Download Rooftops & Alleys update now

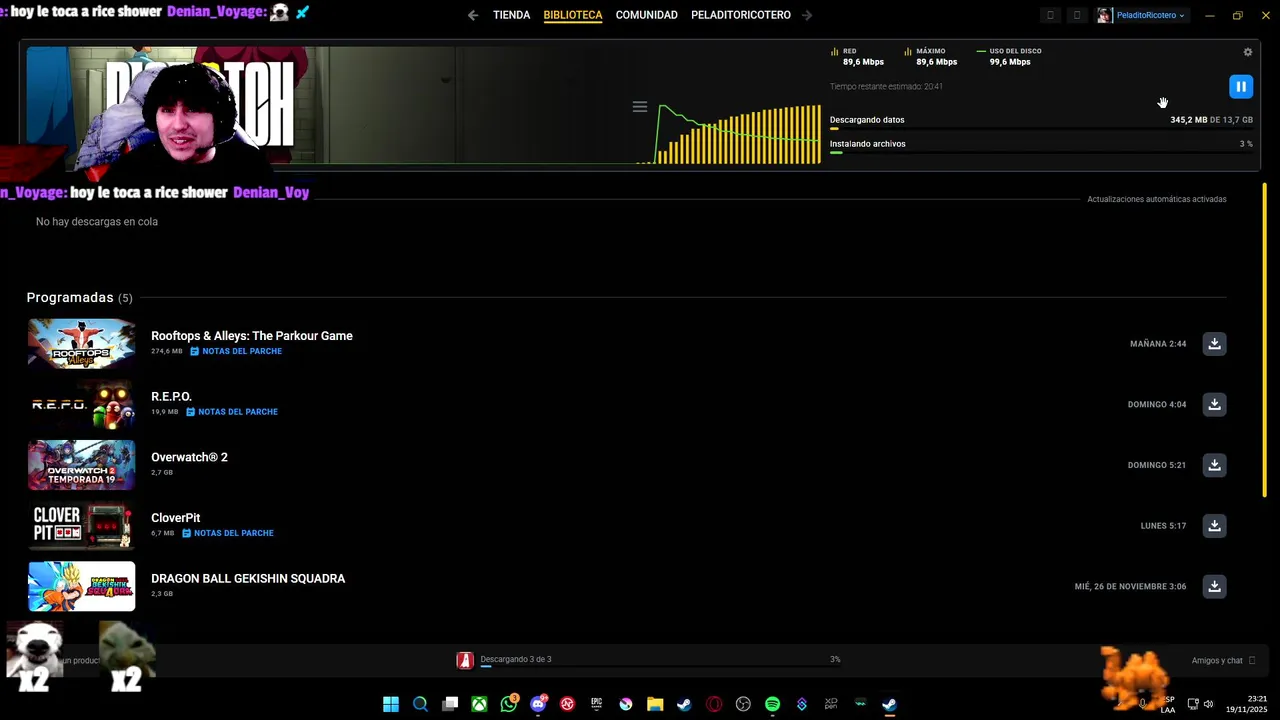1214,344
